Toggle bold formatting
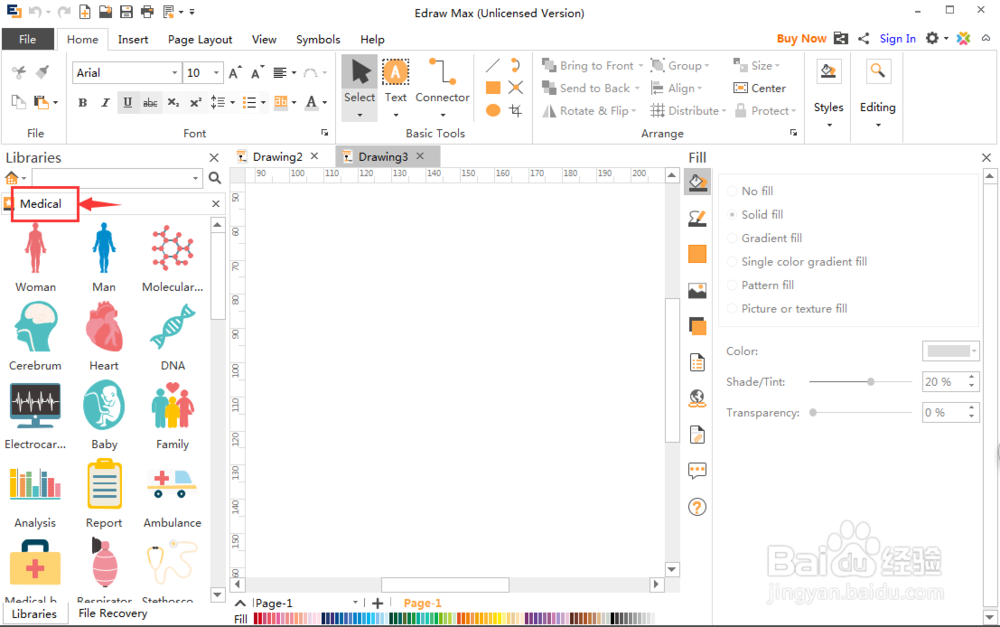Viewport: 1000px width, 627px height. (x=83, y=102)
